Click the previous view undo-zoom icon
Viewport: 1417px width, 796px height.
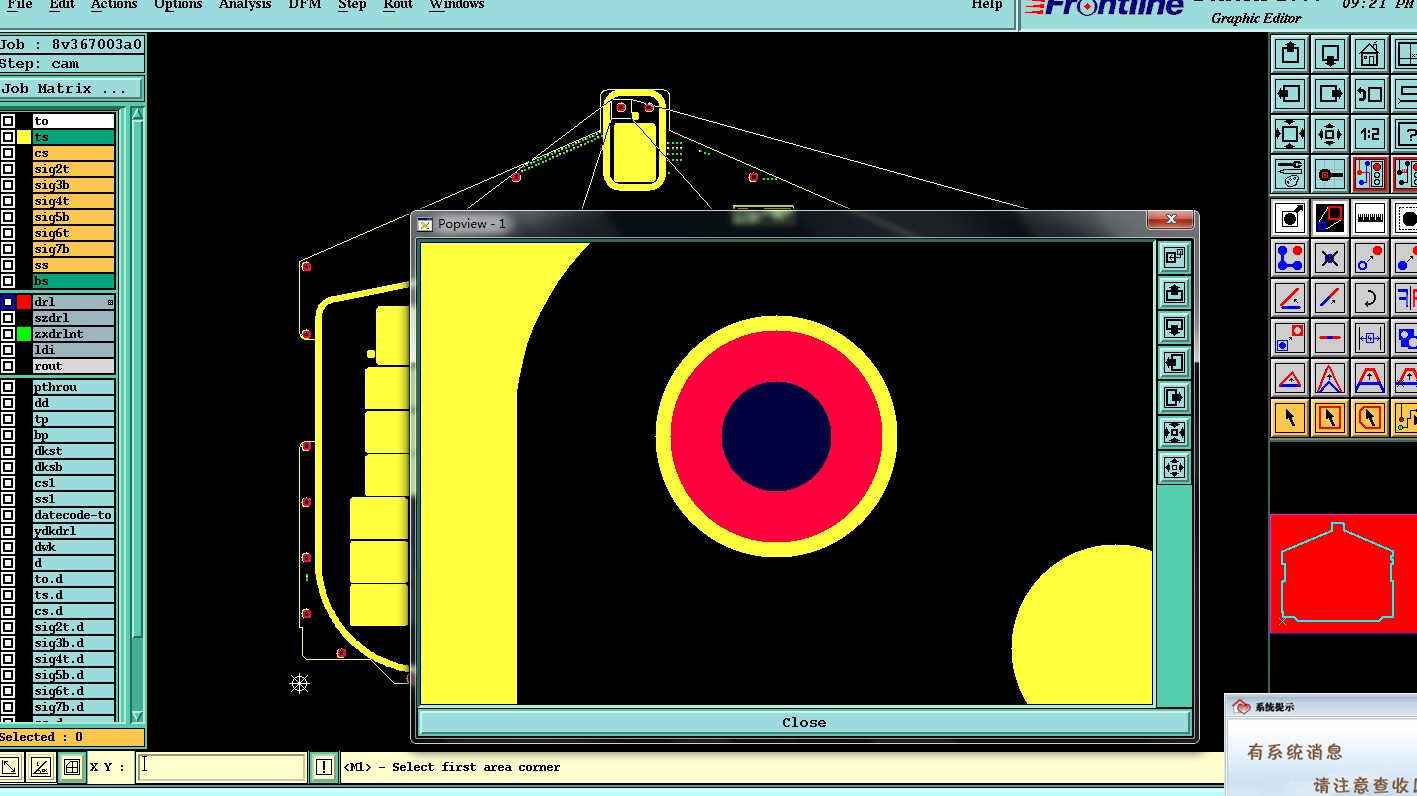click(x=1370, y=94)
